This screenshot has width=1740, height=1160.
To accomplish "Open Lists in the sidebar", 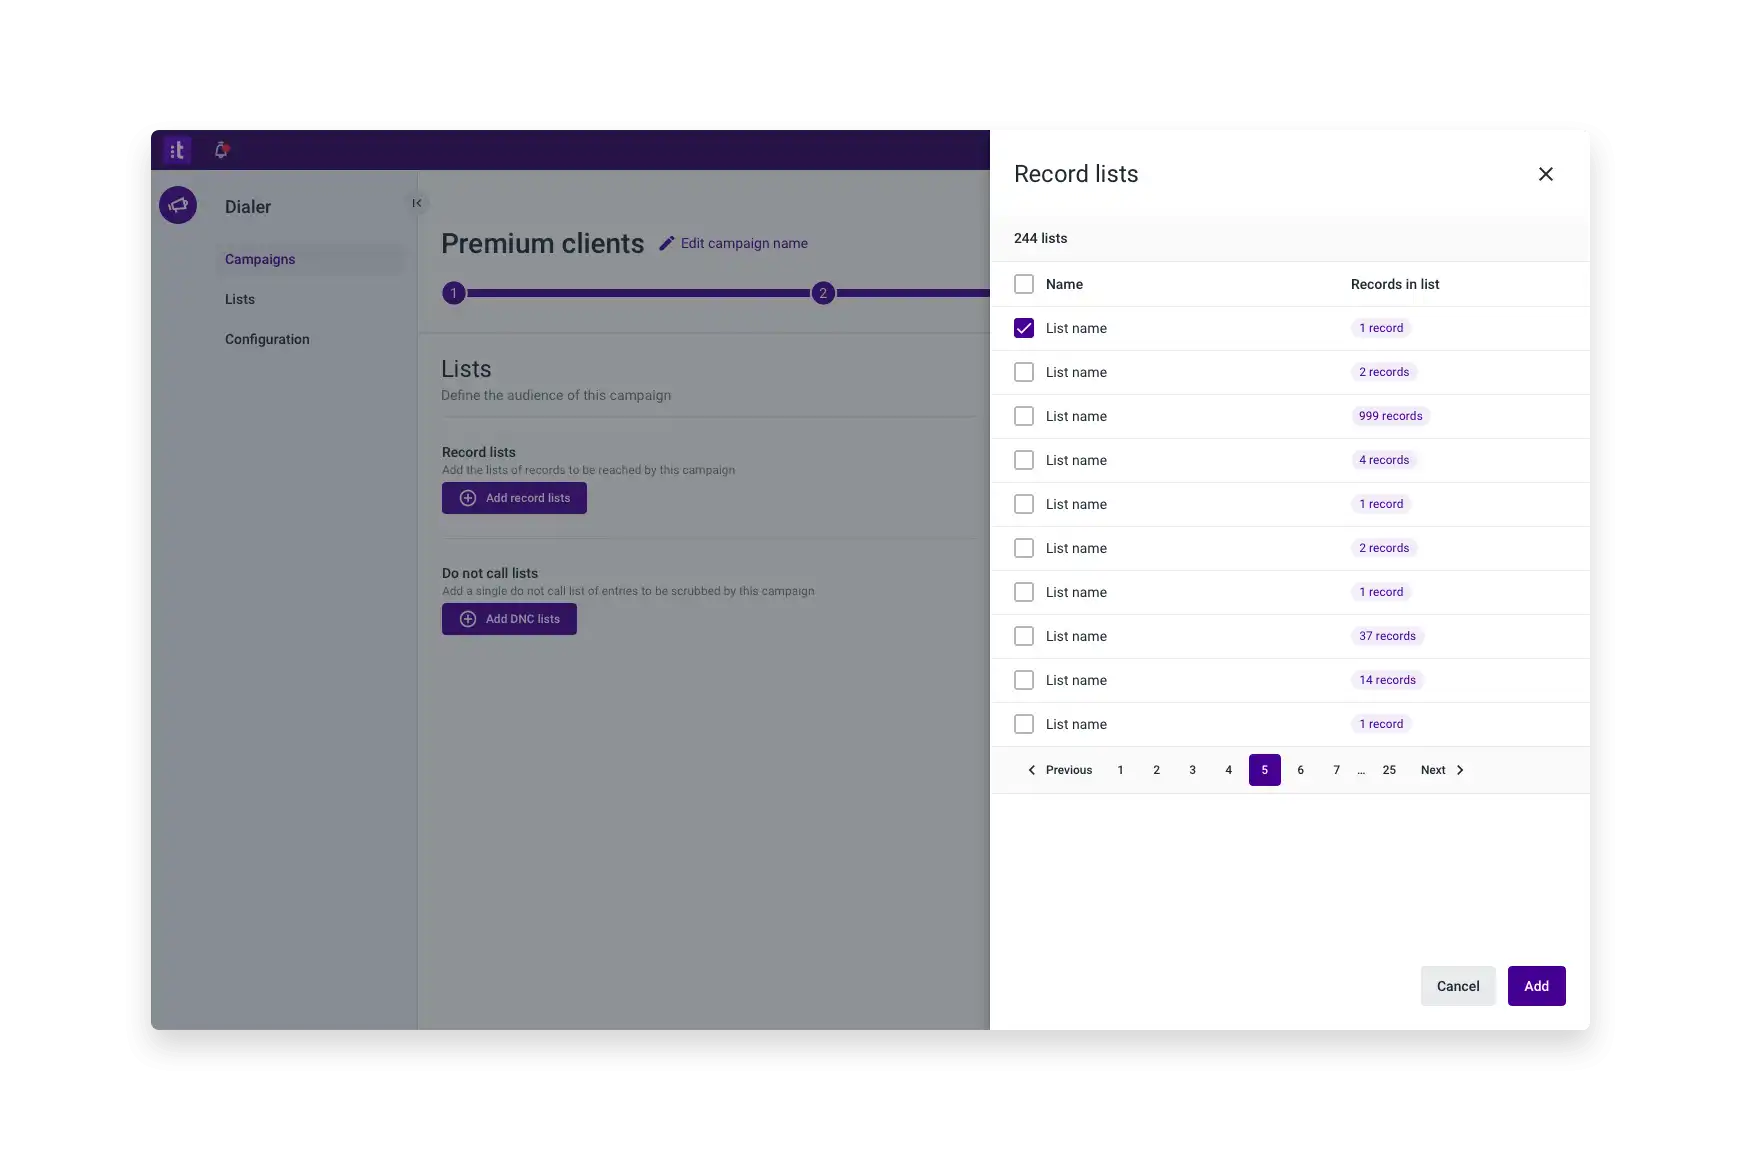I will click(240, 299).
